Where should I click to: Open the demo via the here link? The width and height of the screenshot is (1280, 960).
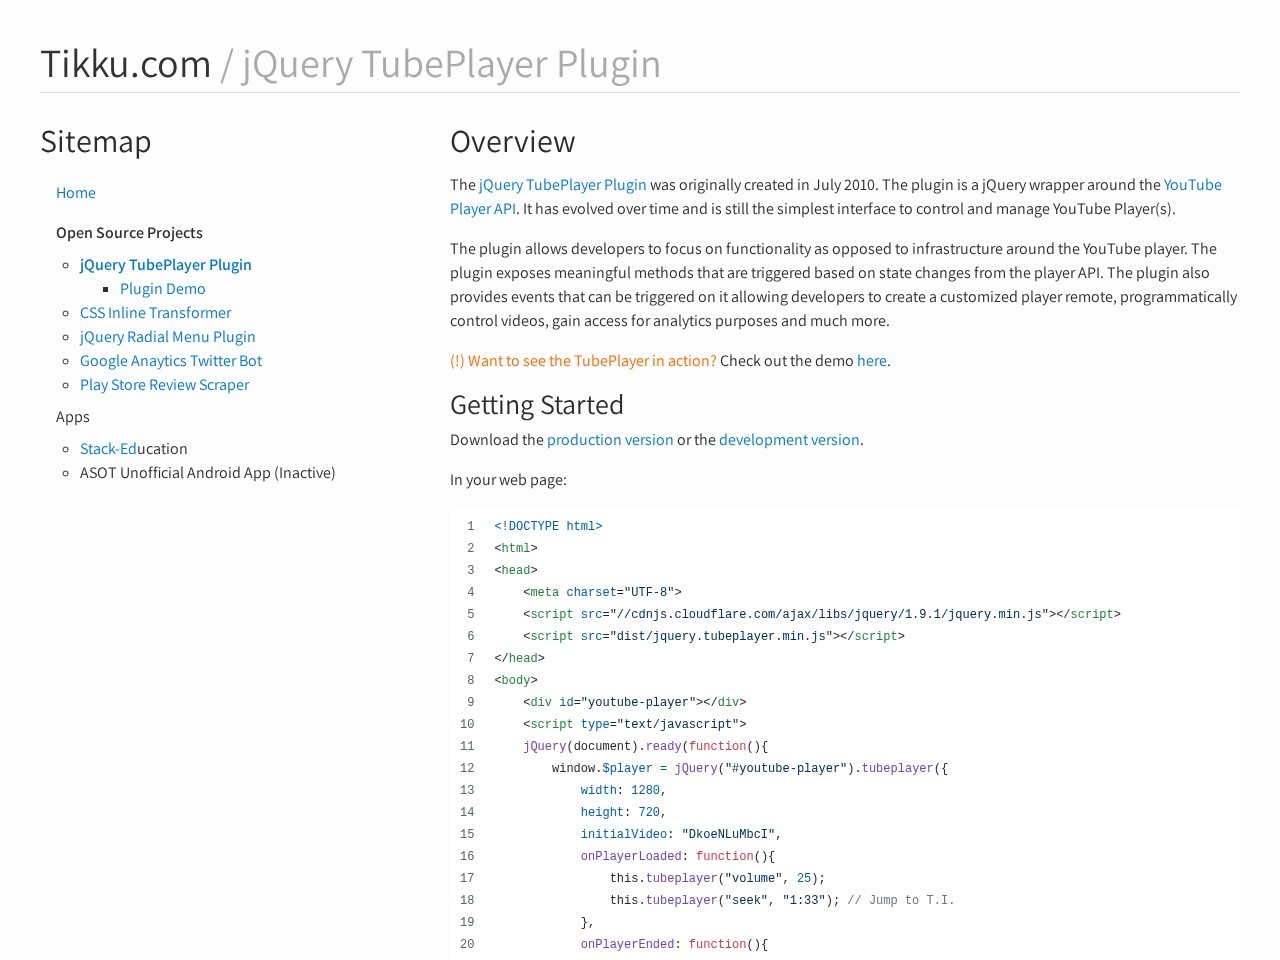click(x=871, y=360)
